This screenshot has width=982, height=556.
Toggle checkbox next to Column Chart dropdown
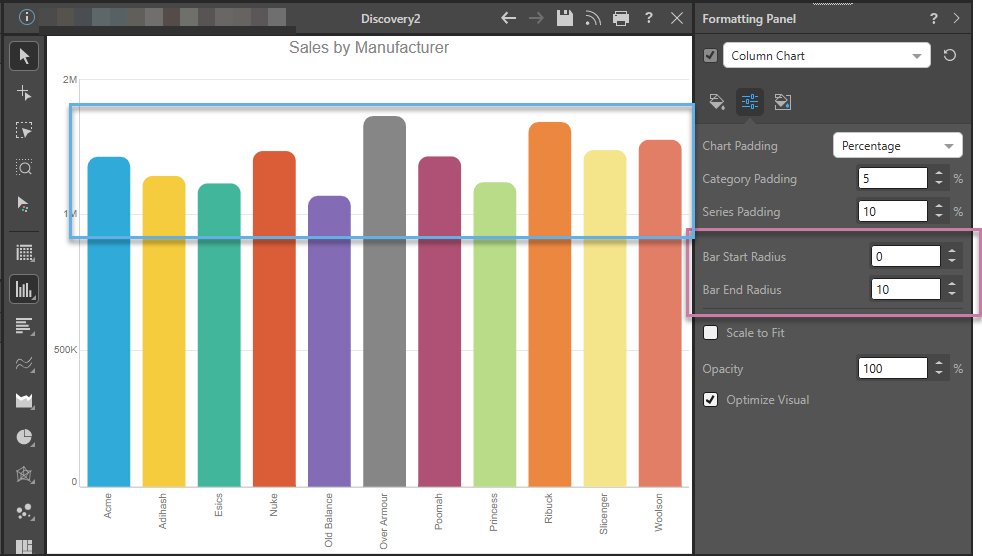click(x=711, y=56)
